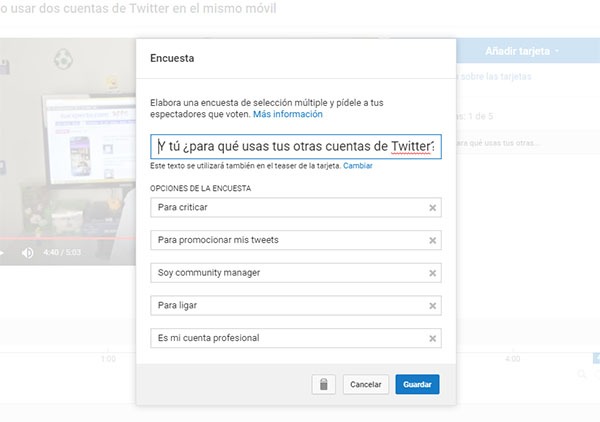Image resolution: width=600 pixels, height=422 pixels.
Task: Remove the 'Es mi cuenta profesional' option
Action: tap(432, 338)
